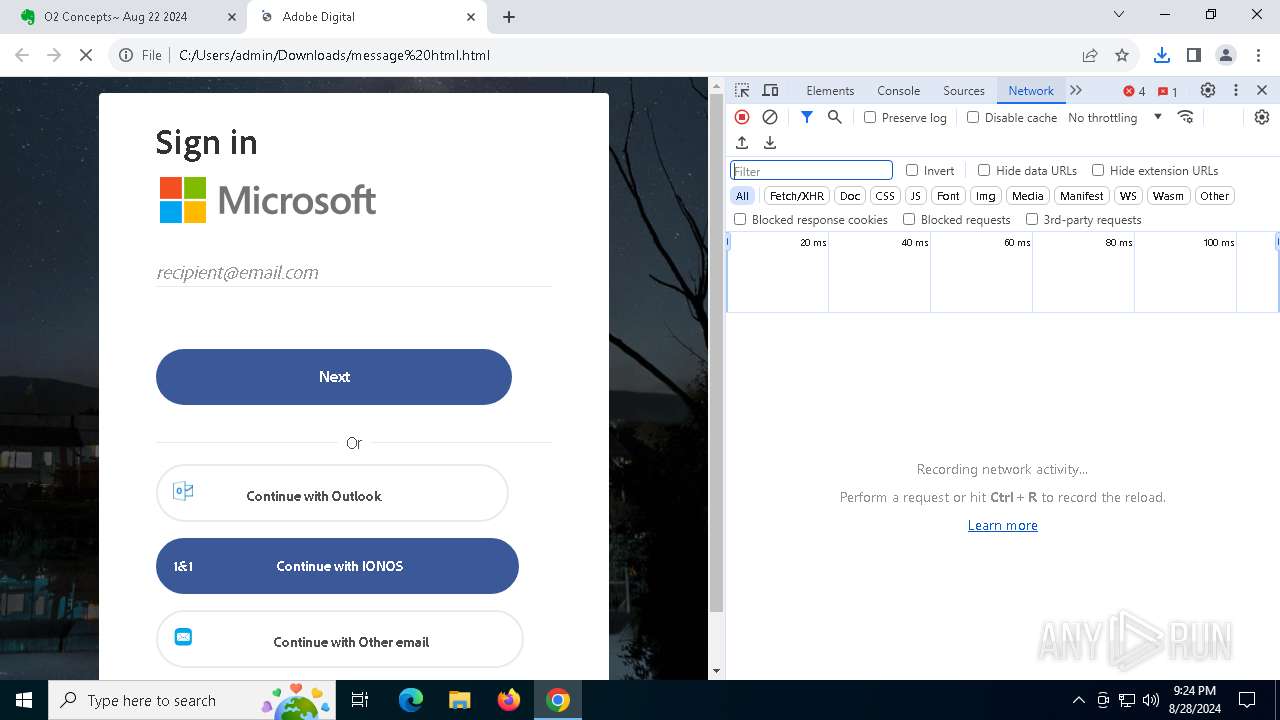Screen dimensions: 1280x720
Task: Launch Firefox from the taskbar
Action: tap(509, 700)
